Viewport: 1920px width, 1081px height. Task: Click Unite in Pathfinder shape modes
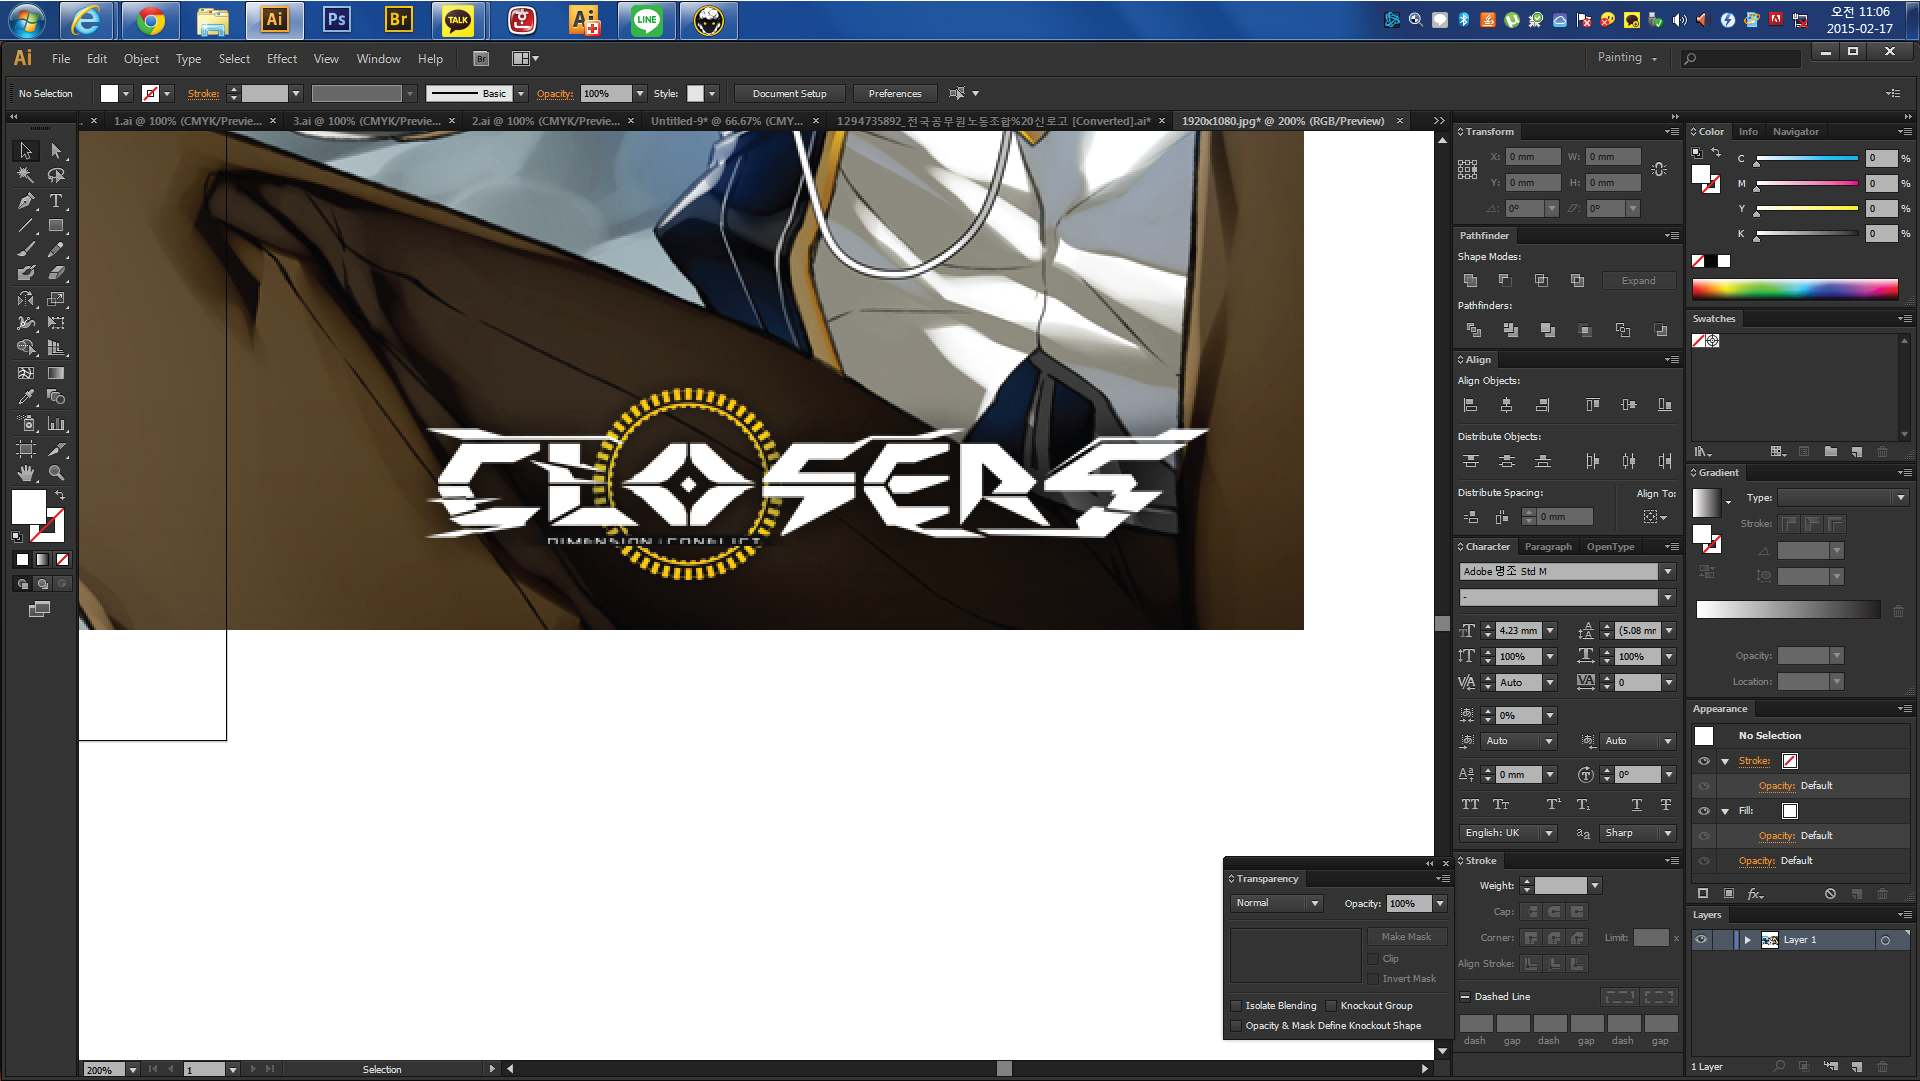tap(1470, 281)
